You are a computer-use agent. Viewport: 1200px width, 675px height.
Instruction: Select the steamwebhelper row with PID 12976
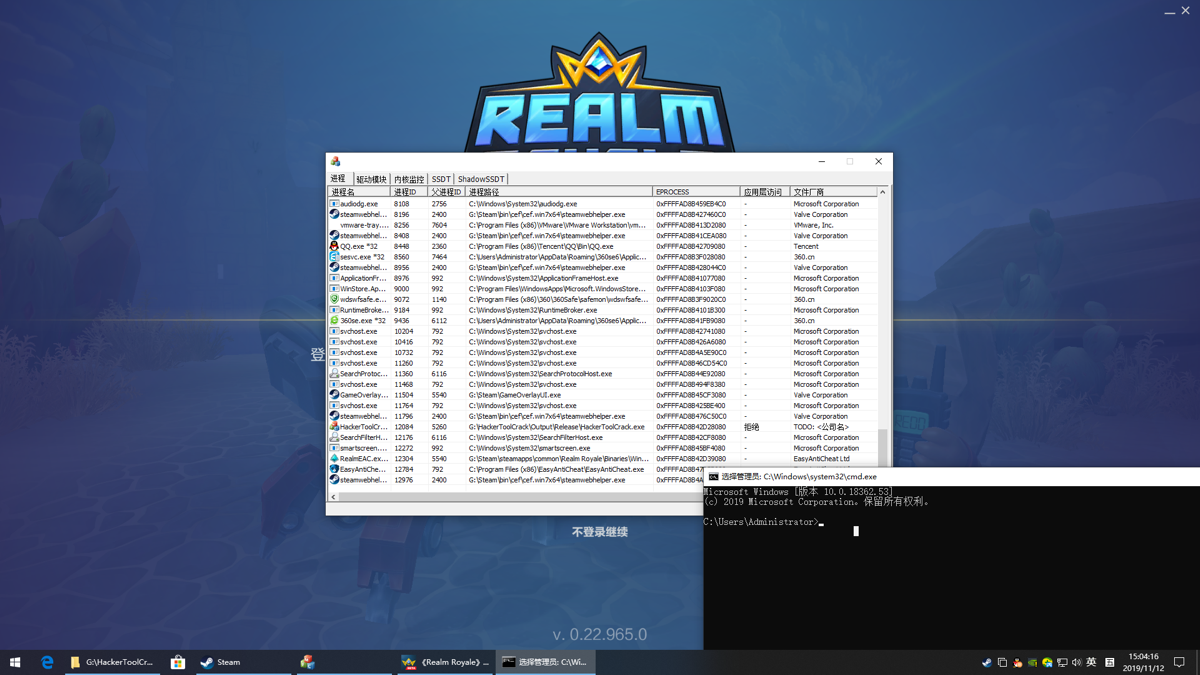(515, 480)
